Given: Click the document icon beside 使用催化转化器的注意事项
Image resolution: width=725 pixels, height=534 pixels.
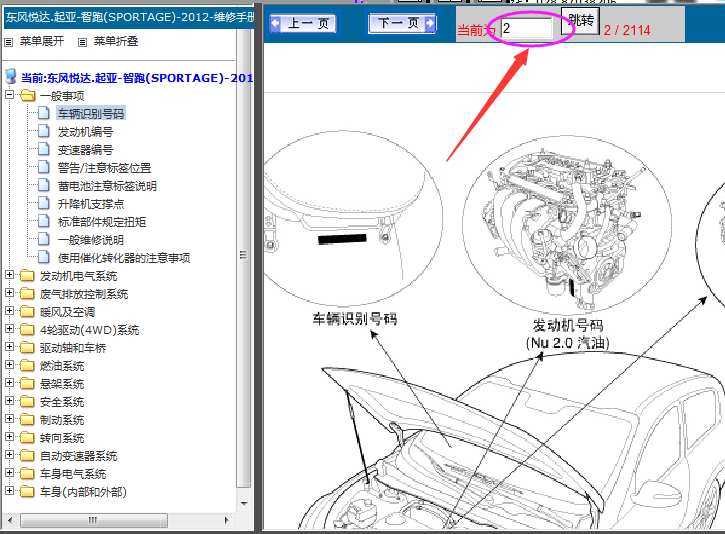Looking at the screenshot, I should [43, 257].
